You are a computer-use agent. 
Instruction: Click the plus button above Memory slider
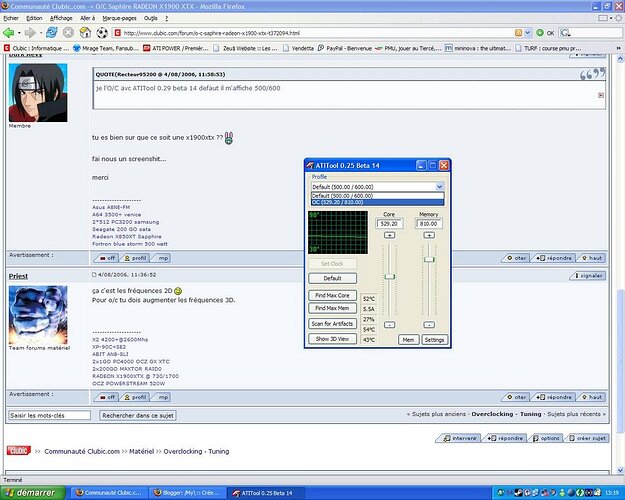tap(429, 236)
